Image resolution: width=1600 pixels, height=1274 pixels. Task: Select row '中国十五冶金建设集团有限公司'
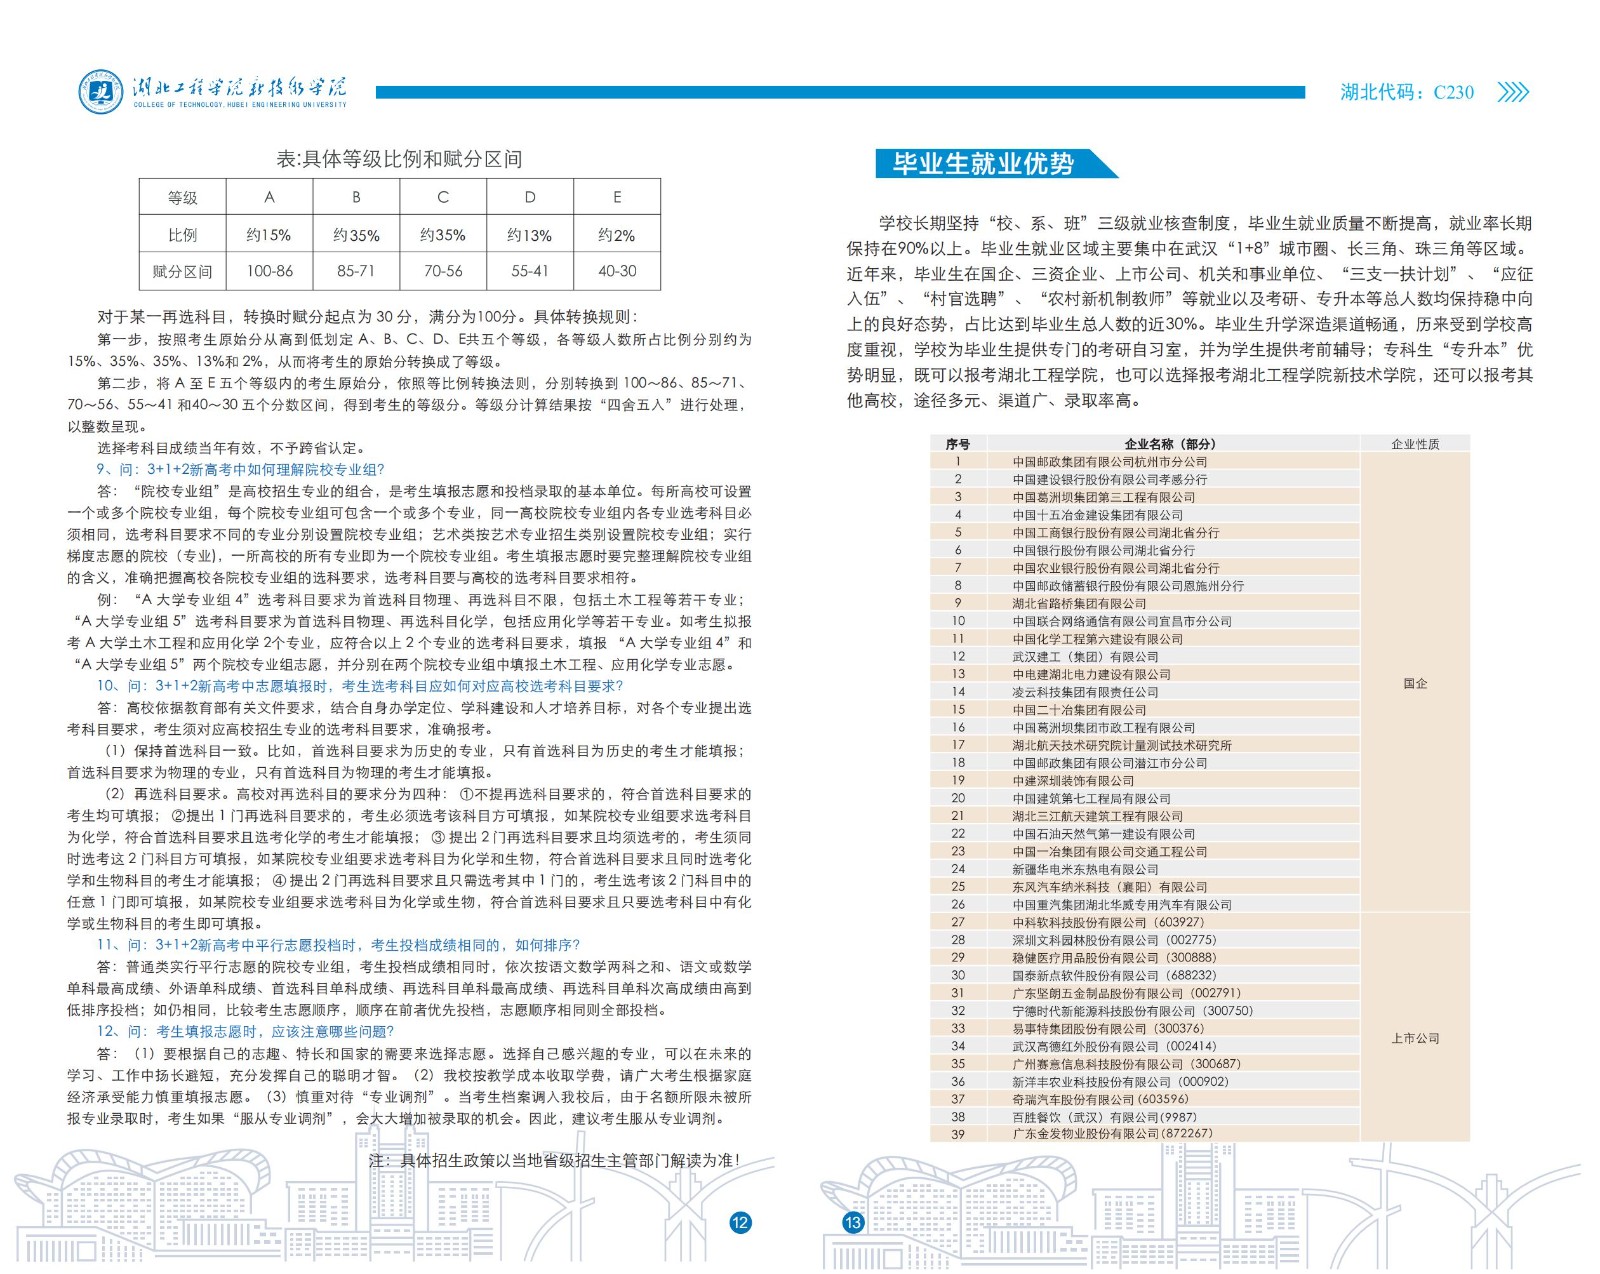coord(1145,515)
